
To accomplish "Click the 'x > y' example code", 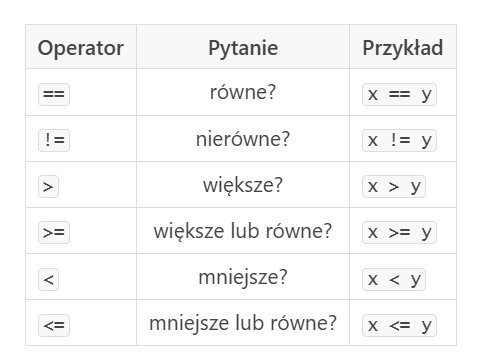I will click(394, 186).
